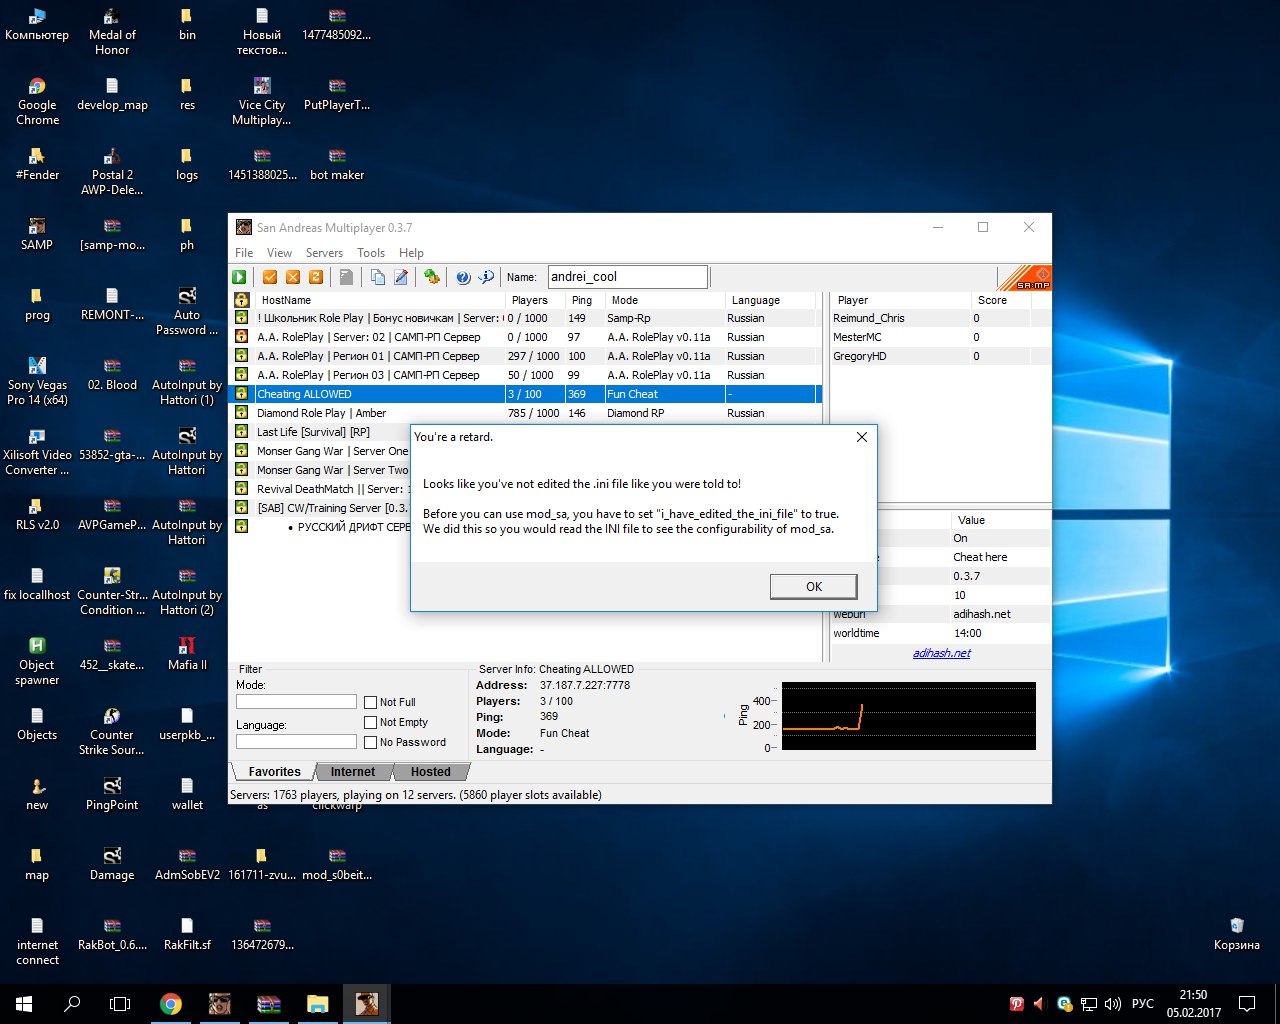
Task: Sort servers by Players column header
Action: (x=535, y=300)
